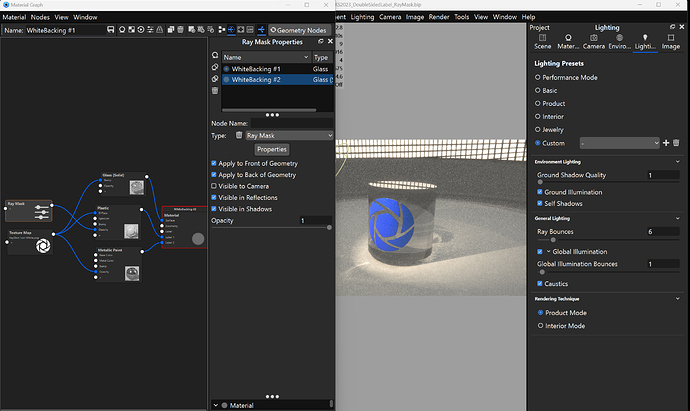Select Performance Mode lighting preset
This screenshot has width=690, height=411.
pos(537,77)
